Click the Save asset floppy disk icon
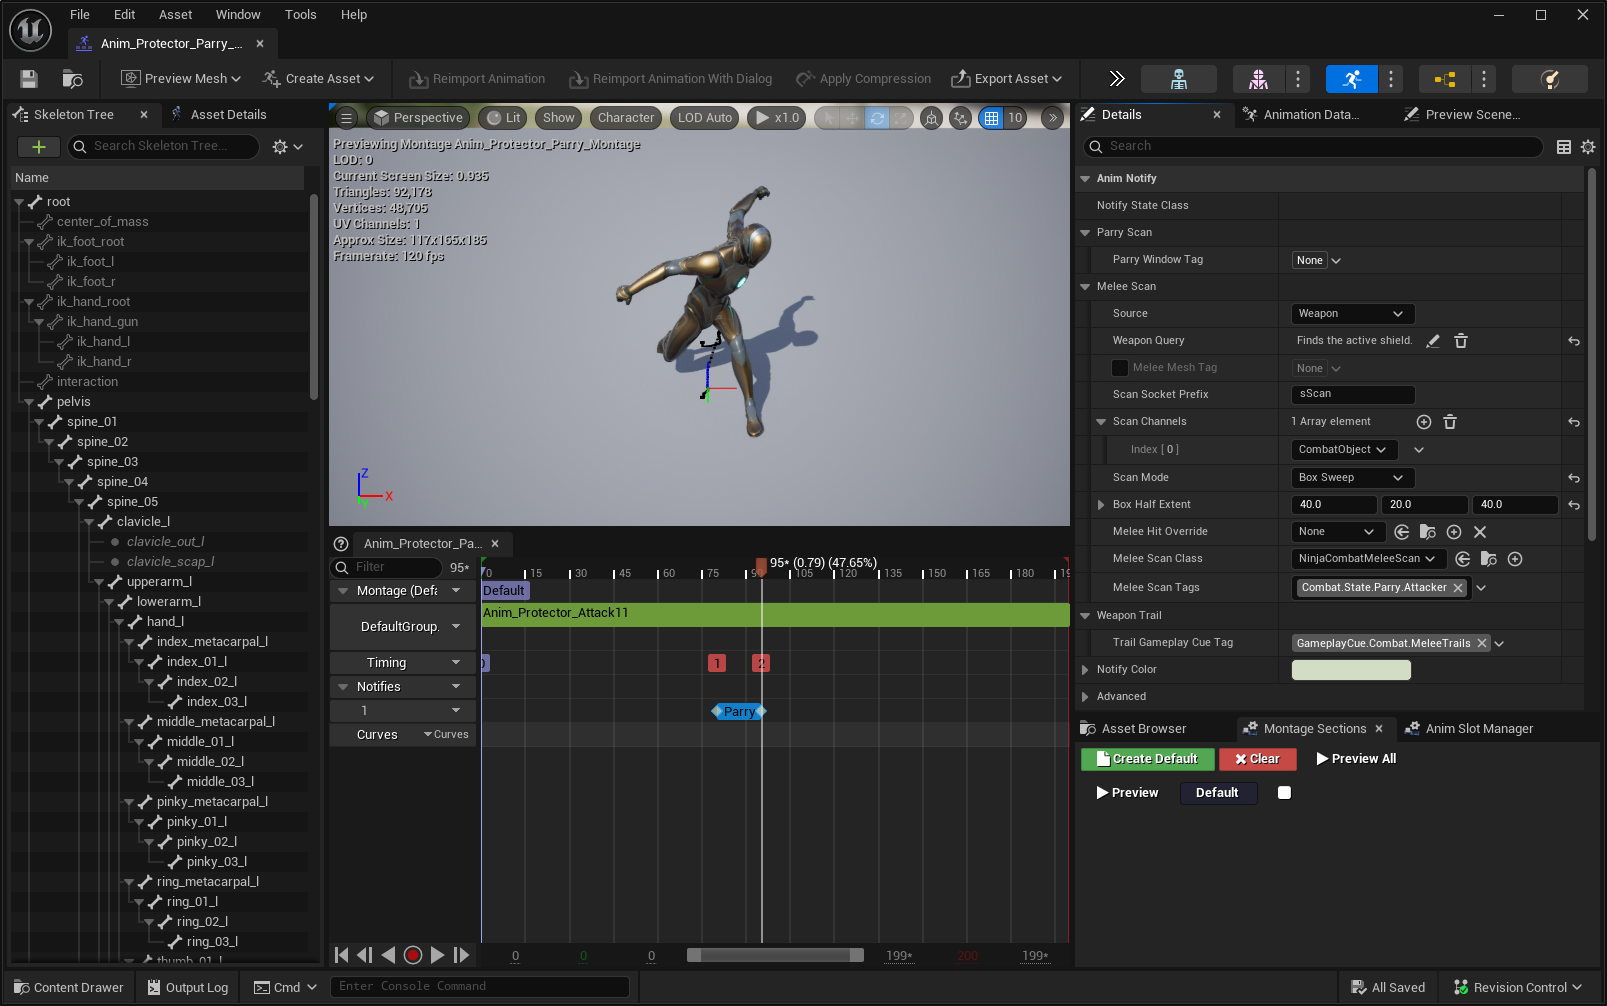 pos(29,79)
